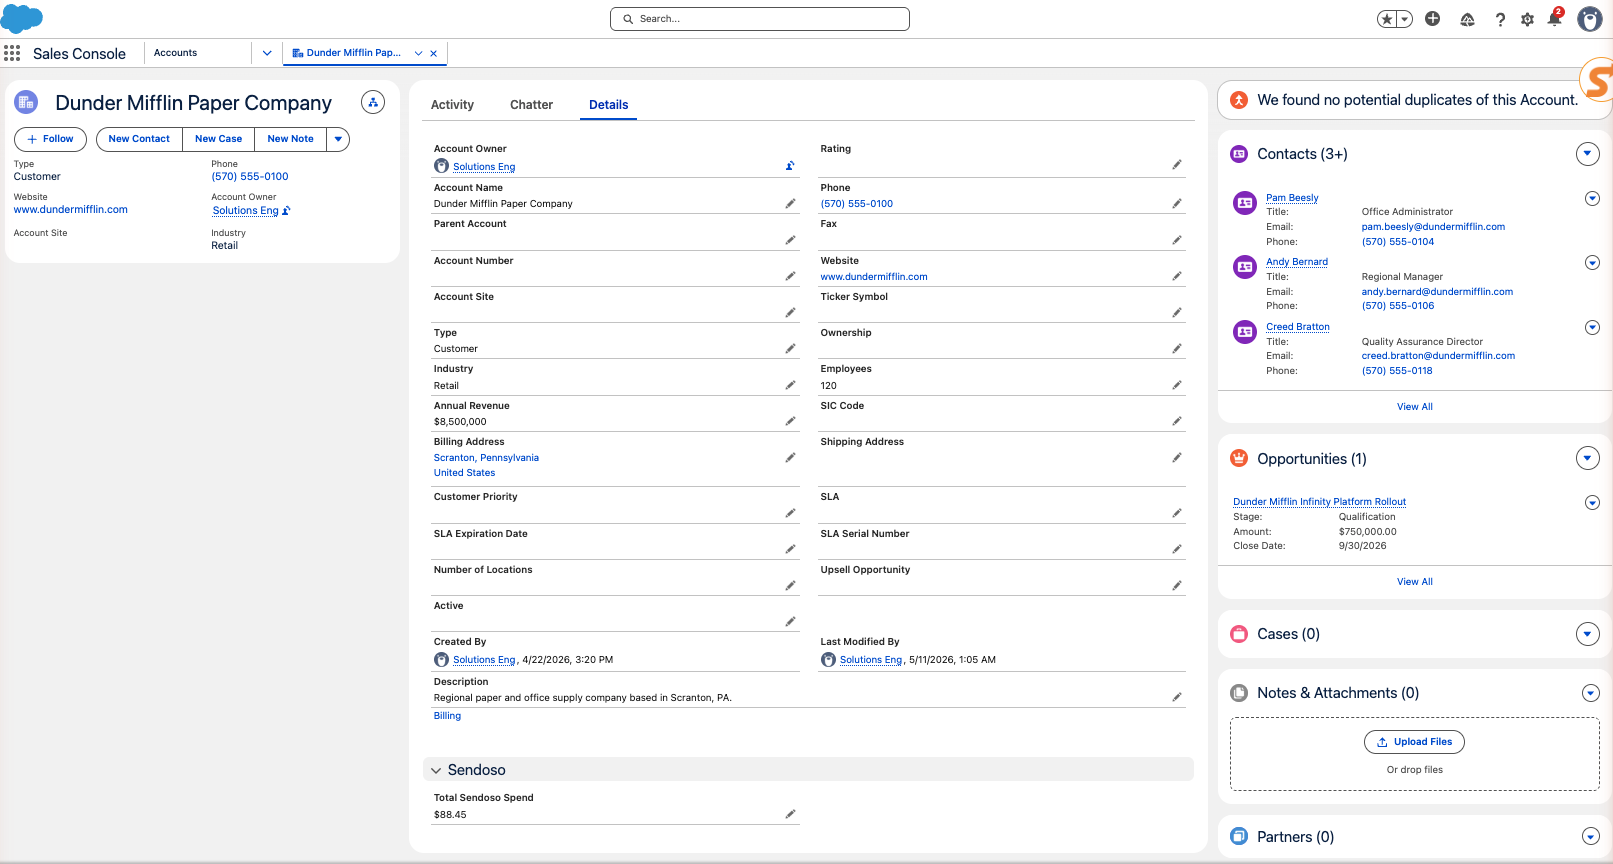The image size is (1613, 864).
Task: Open favorites list dropdown arrow
Action: [x=1405, y=19]
